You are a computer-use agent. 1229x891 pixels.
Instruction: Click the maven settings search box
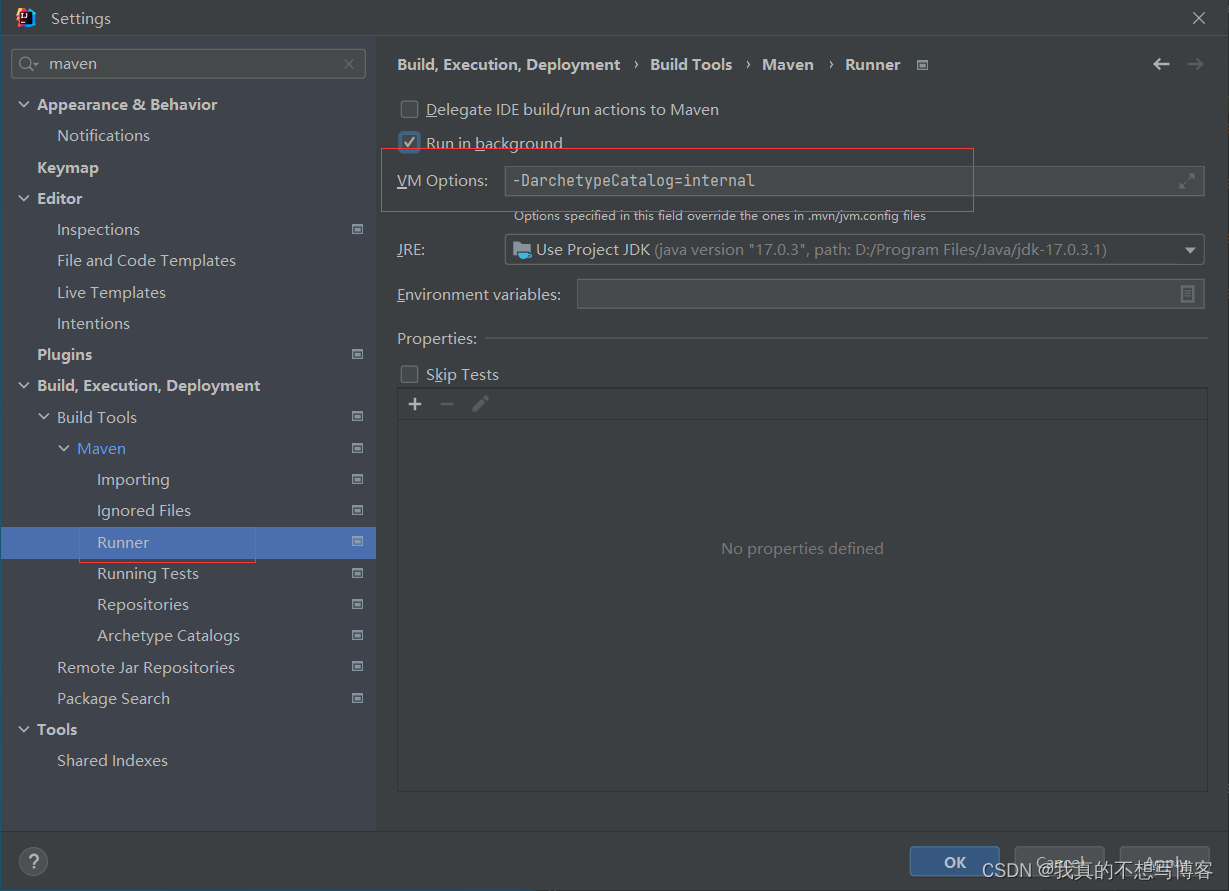pyautogui.click(x=188, y=64)
